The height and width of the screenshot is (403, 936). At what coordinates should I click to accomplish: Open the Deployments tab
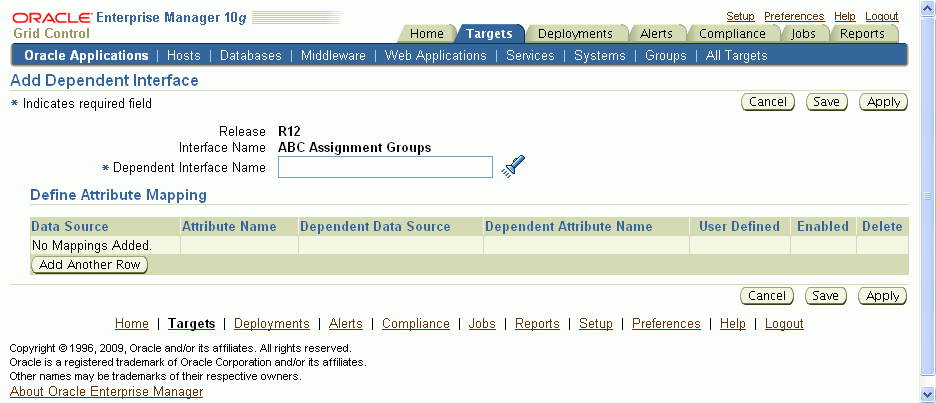[x=575, y=33]
